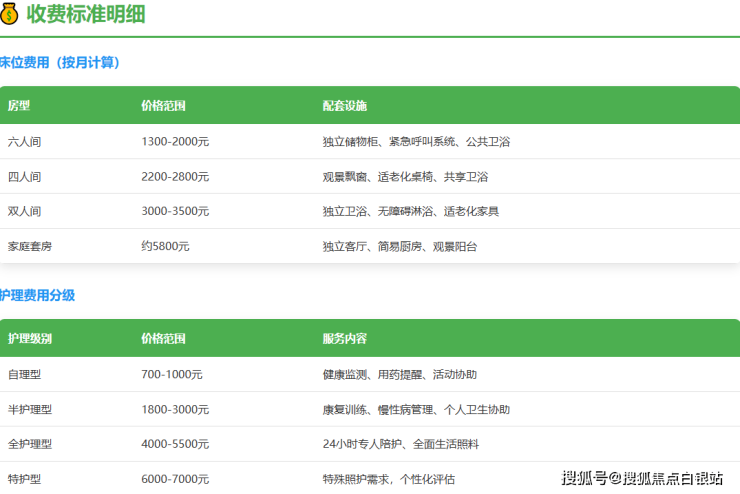Select the 家庭套房 row label
Viewport: 740px width, 494px height.
(x=30, y=246)
